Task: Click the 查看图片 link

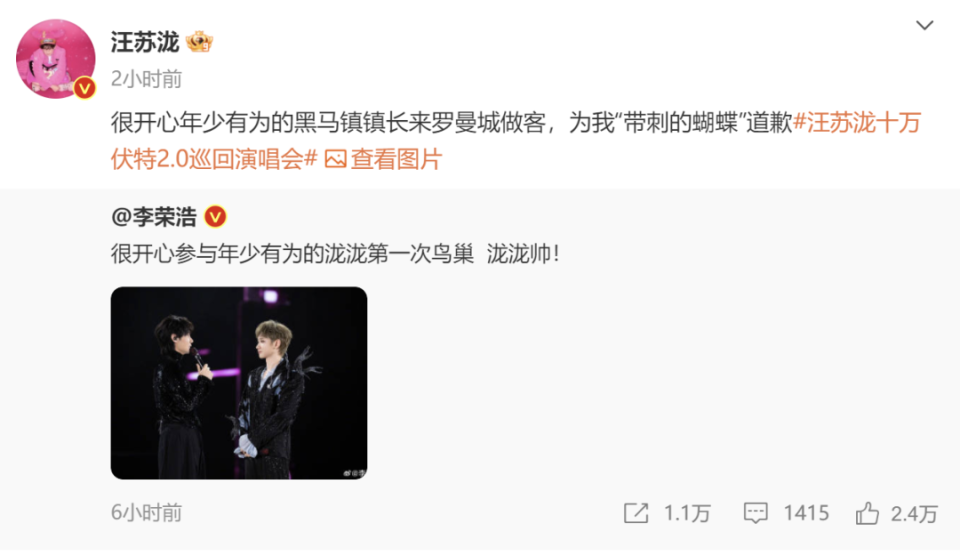Action: pos(396,159)
